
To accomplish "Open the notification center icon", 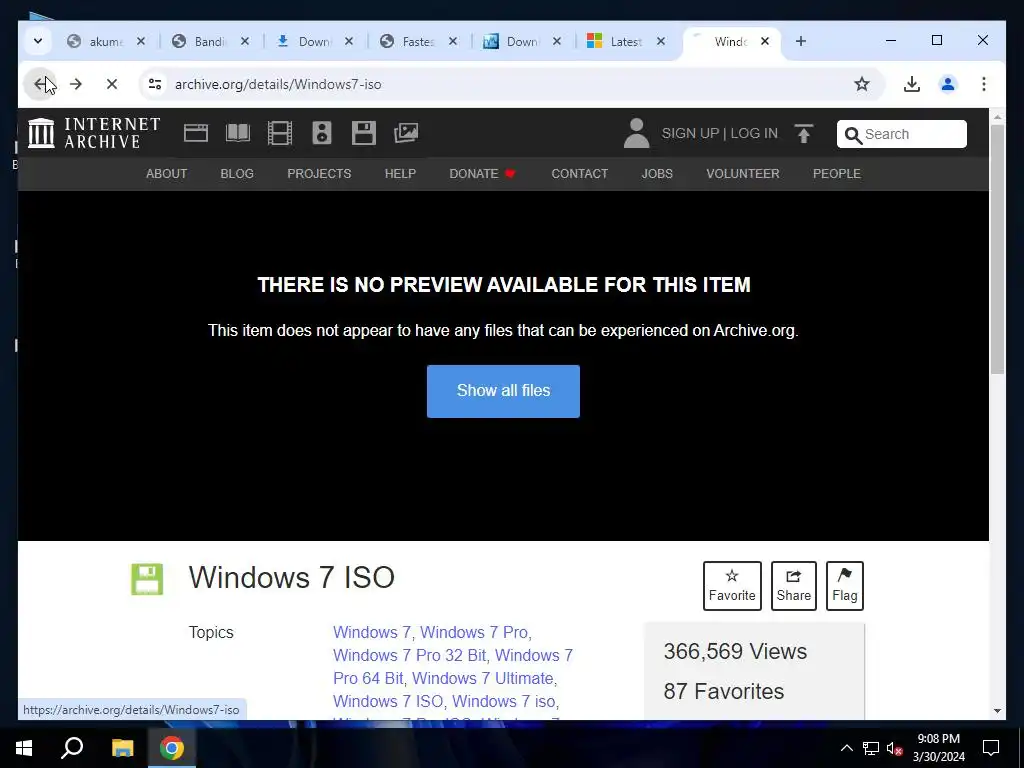I will pyautogui.click(x=991, y=748).
